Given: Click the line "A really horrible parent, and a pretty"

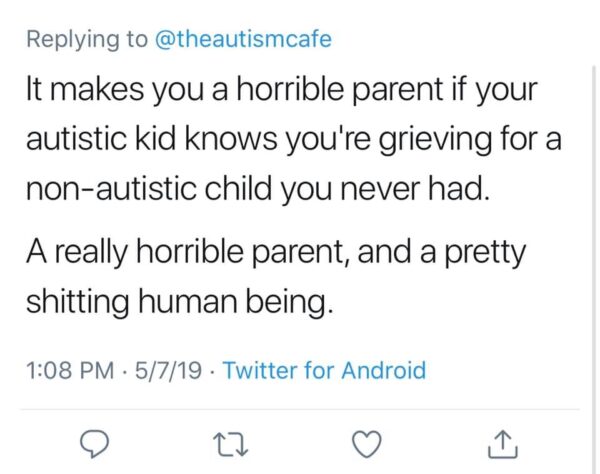Looking at the screenshot, I should 276,253.
